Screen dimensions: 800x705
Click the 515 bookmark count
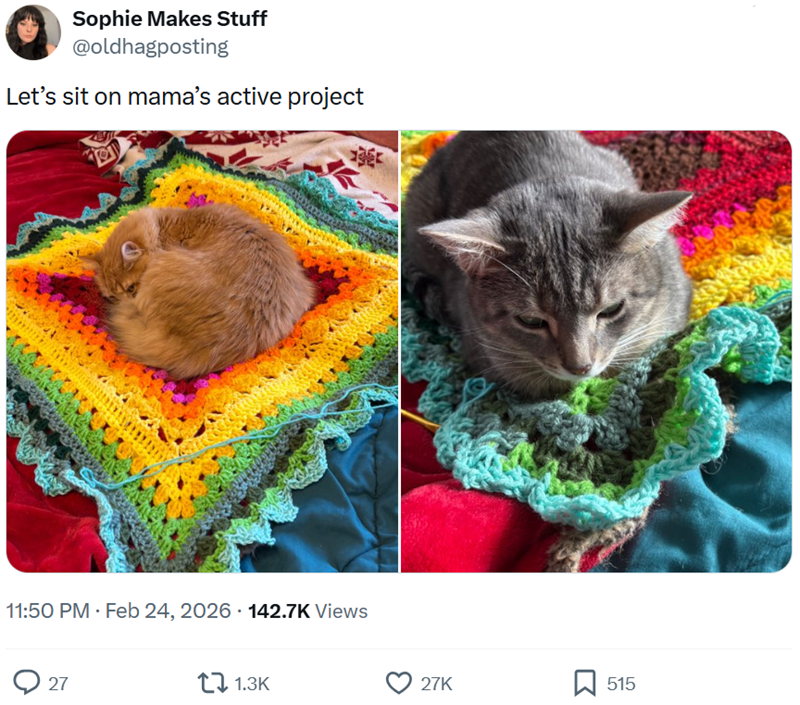[624, 685]
